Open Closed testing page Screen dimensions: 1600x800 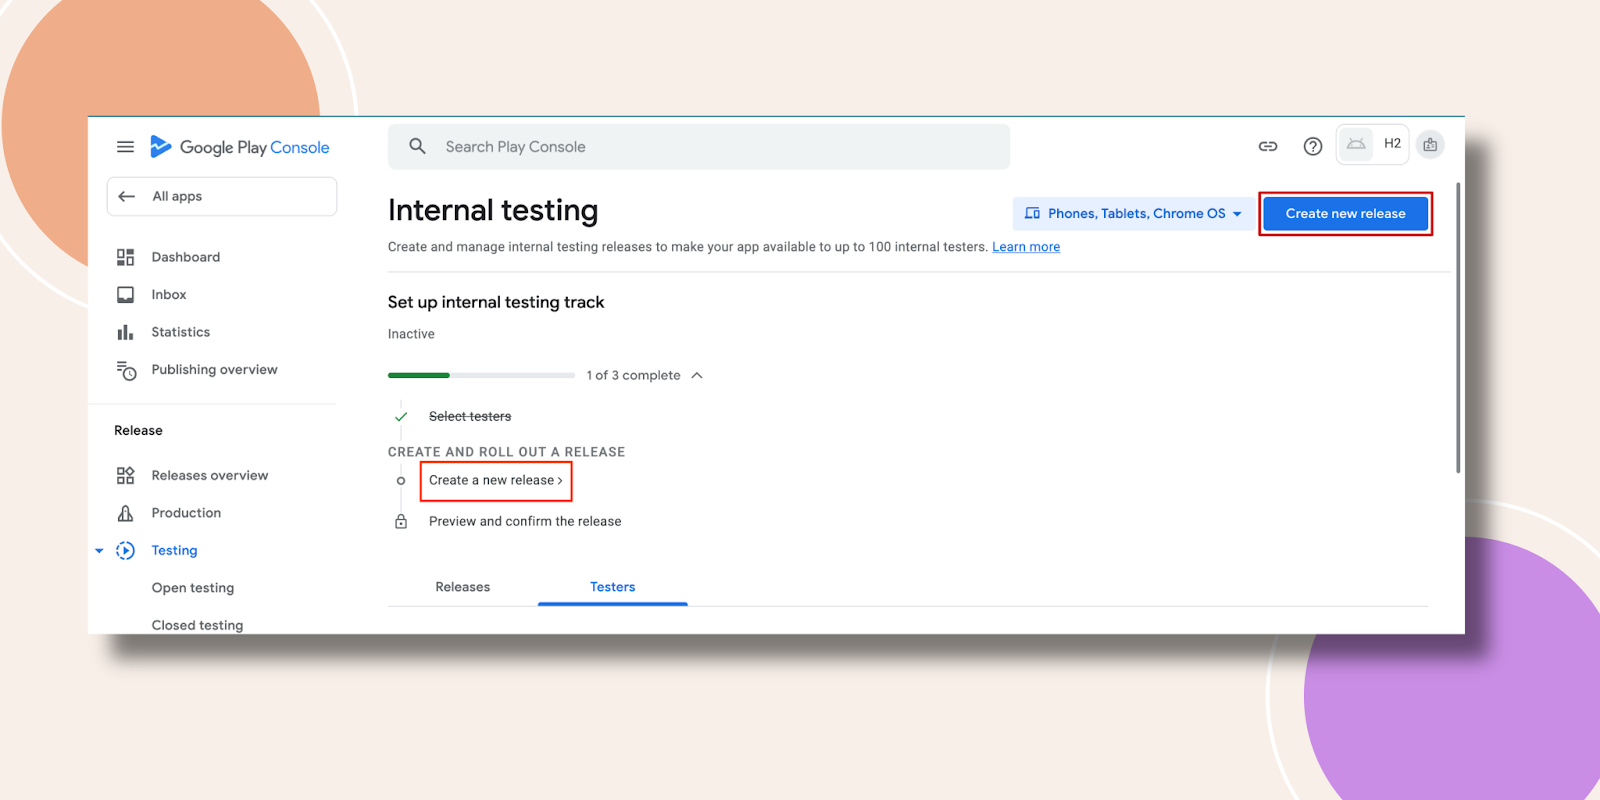tap(197, 625)
